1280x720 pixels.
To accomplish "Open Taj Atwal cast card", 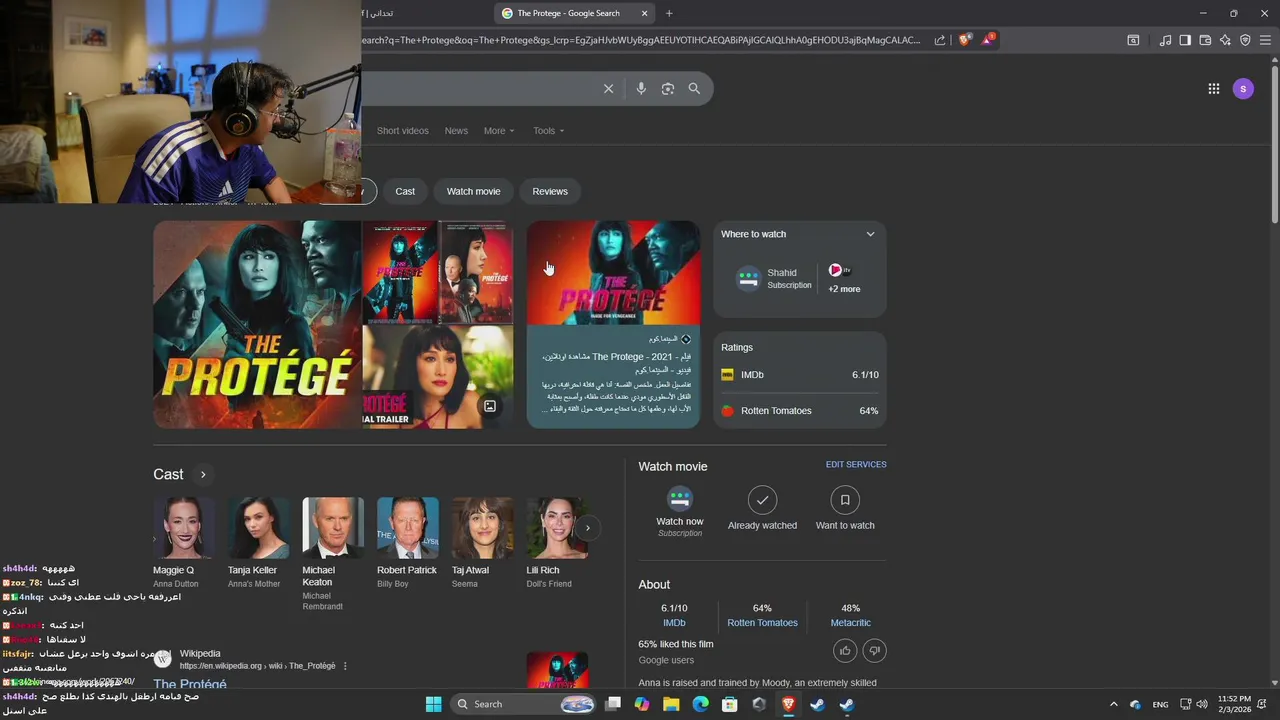I will [x=481, y=543].
